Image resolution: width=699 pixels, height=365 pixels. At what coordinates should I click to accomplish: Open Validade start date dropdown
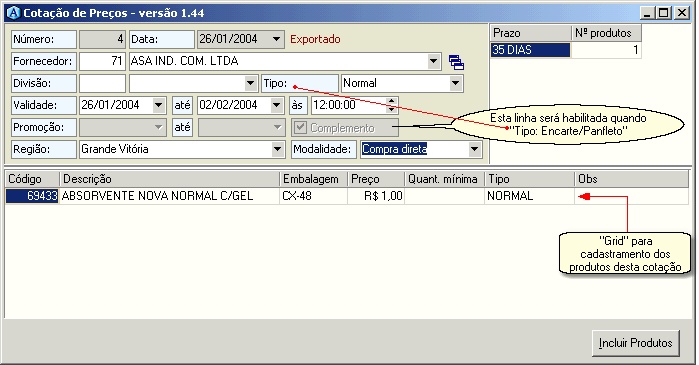click(x=159, y=106)
